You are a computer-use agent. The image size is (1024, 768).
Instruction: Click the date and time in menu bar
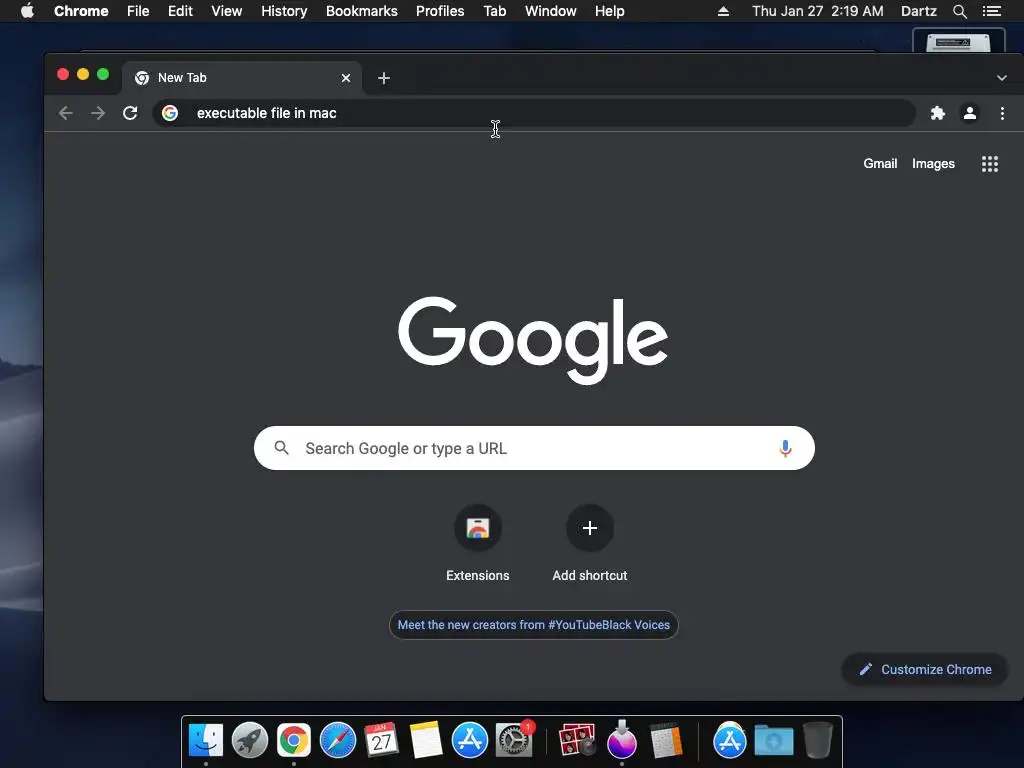click(x=818, y=11)
